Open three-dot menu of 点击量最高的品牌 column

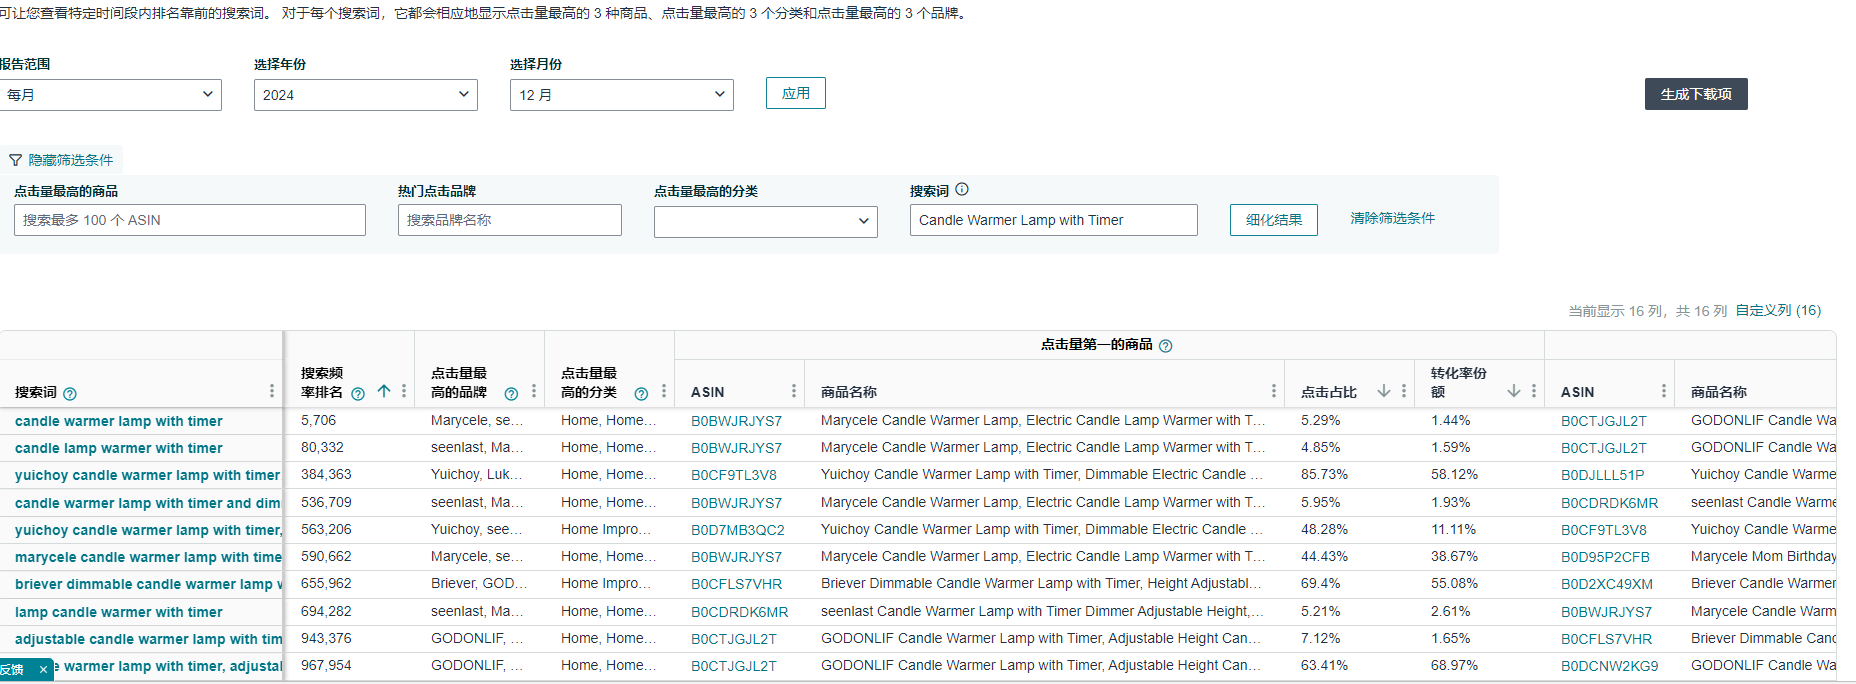tap(534, 392)
